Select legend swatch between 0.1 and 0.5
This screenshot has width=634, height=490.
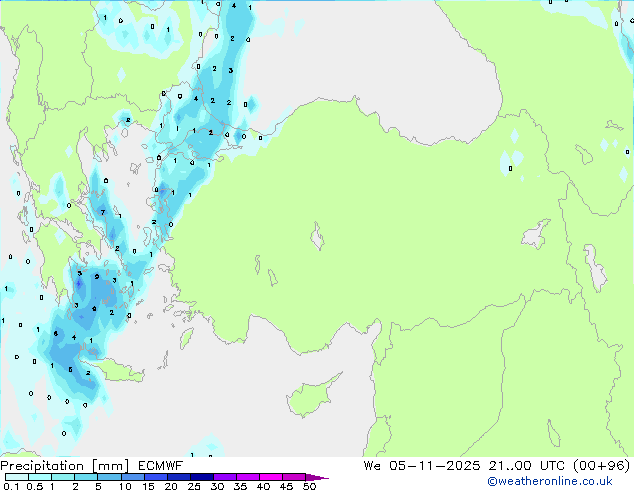(x=17, y=477)
